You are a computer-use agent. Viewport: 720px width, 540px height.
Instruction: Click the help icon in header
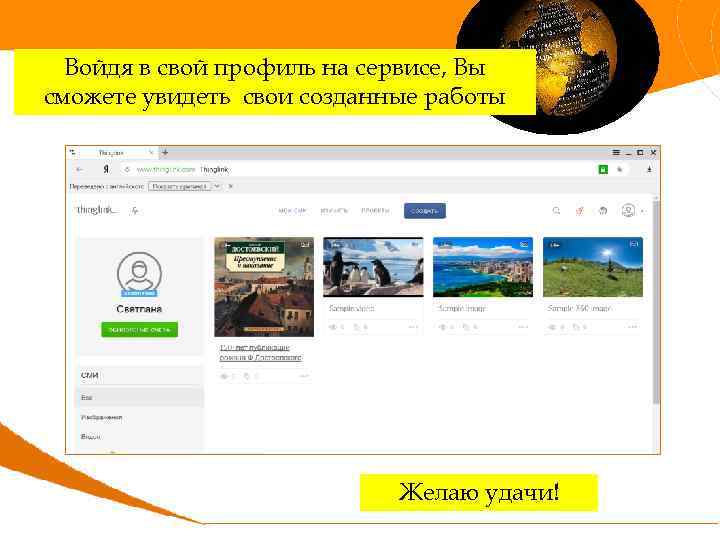click(603, 211)
